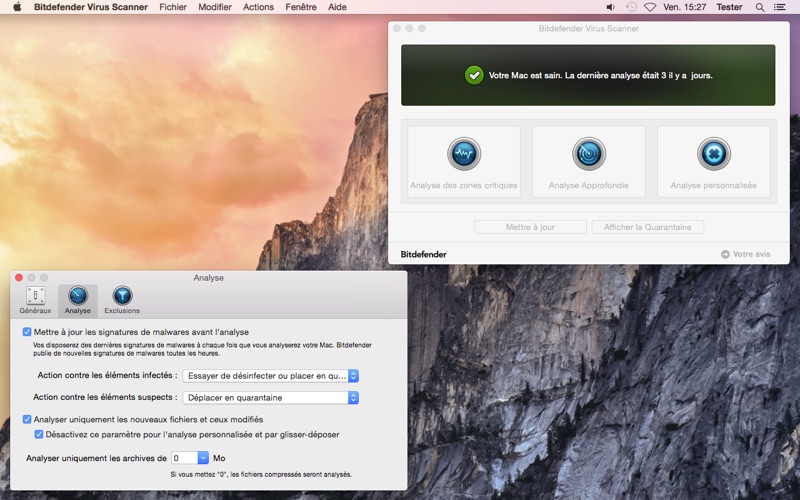800x500 pixels.
Task: Start critical zones scan icon
Action: [464, 154]
